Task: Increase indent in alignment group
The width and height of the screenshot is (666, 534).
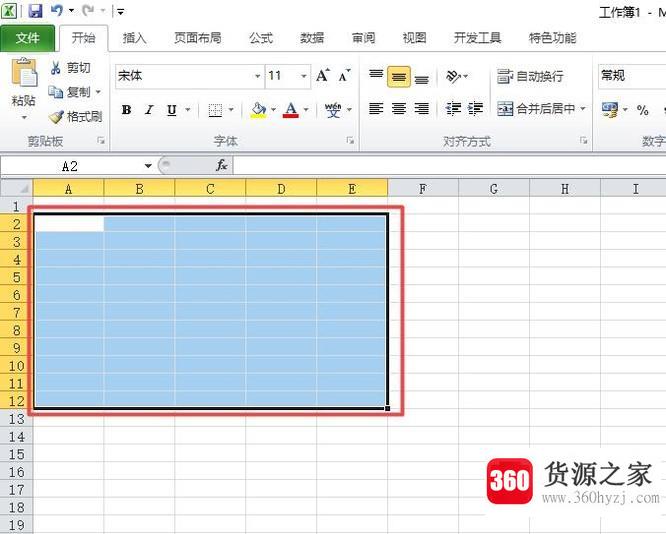Action: coord(475,109)
